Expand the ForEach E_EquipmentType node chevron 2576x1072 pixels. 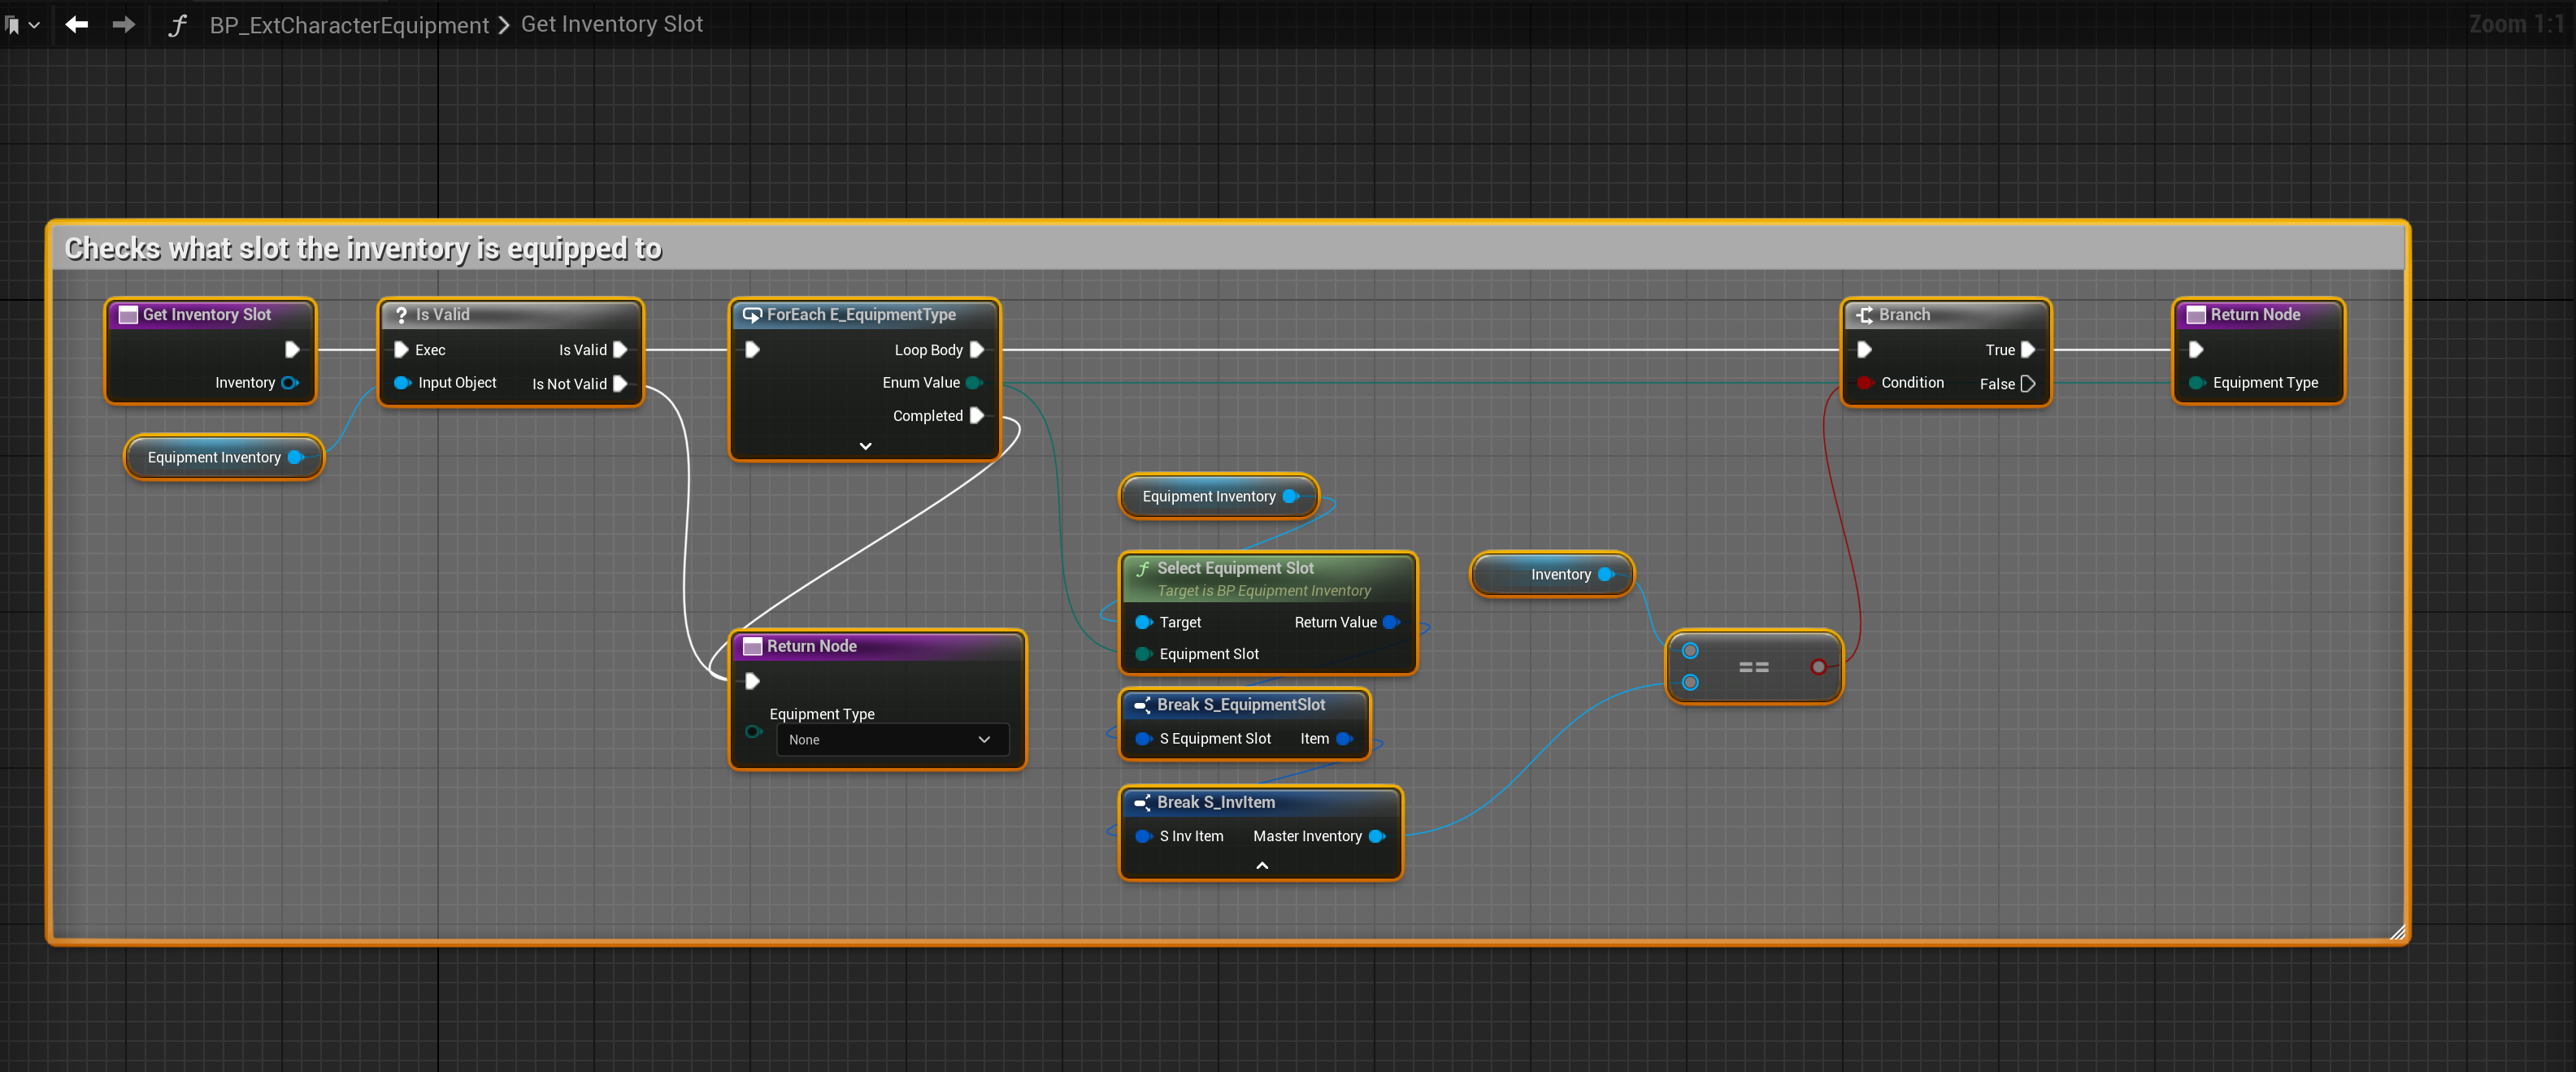coord(865,446)
